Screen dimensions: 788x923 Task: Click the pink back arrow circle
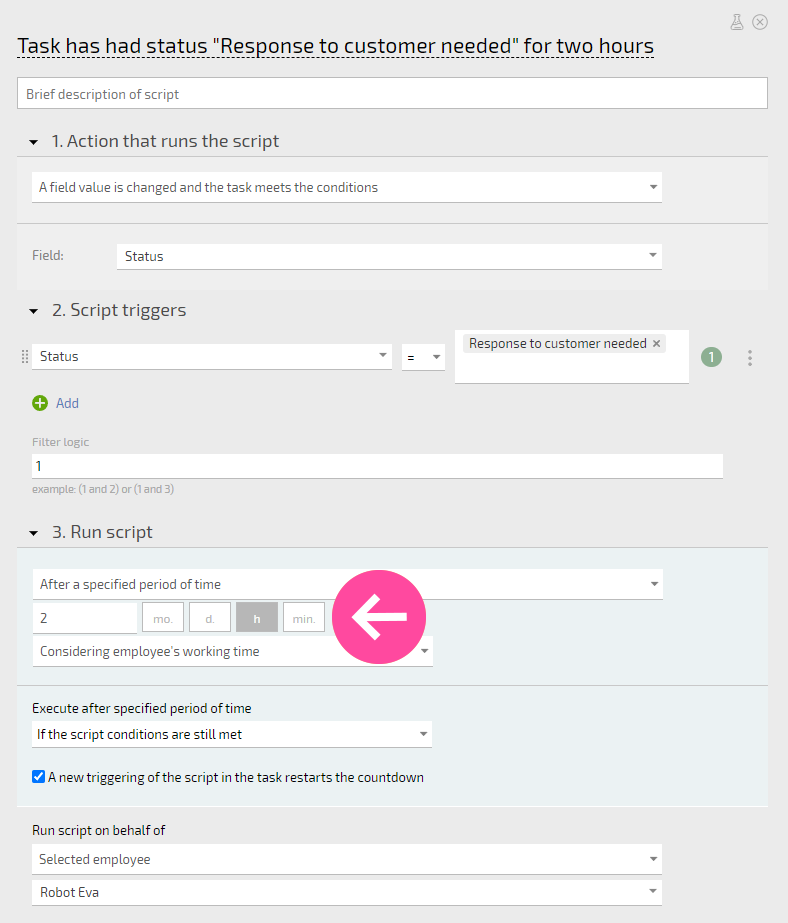[379, 617]
